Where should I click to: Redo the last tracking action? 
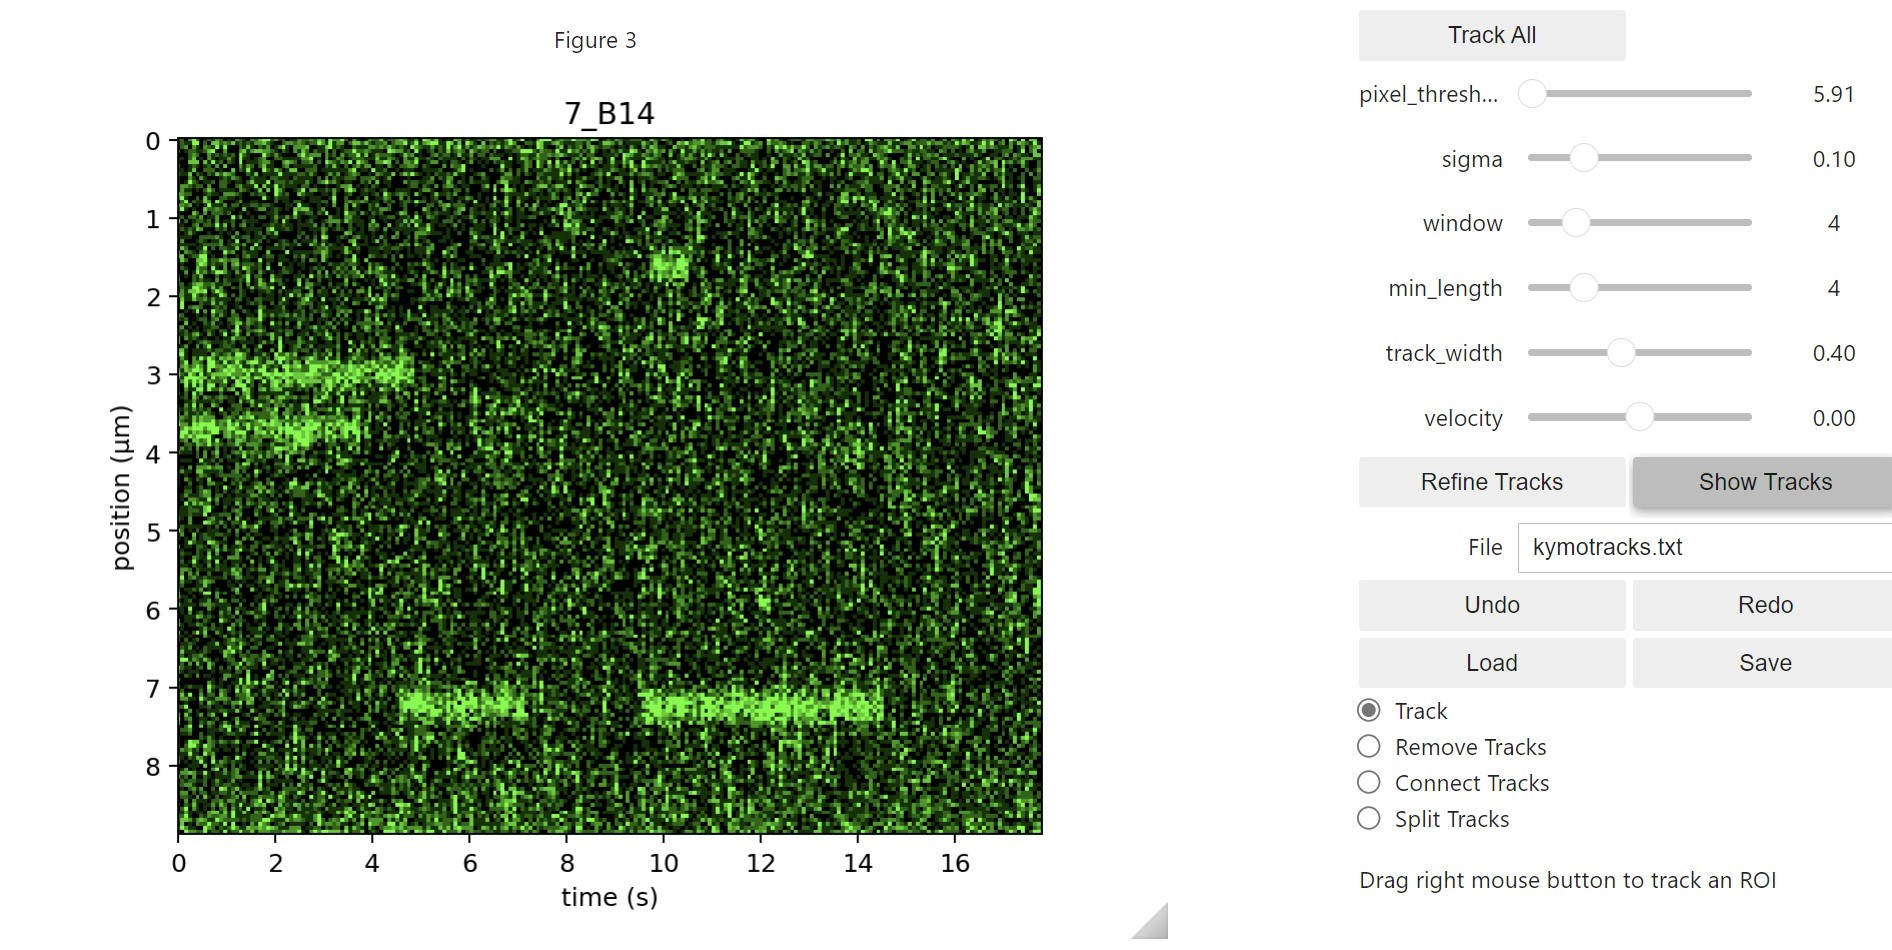(x=1764, y=605)
